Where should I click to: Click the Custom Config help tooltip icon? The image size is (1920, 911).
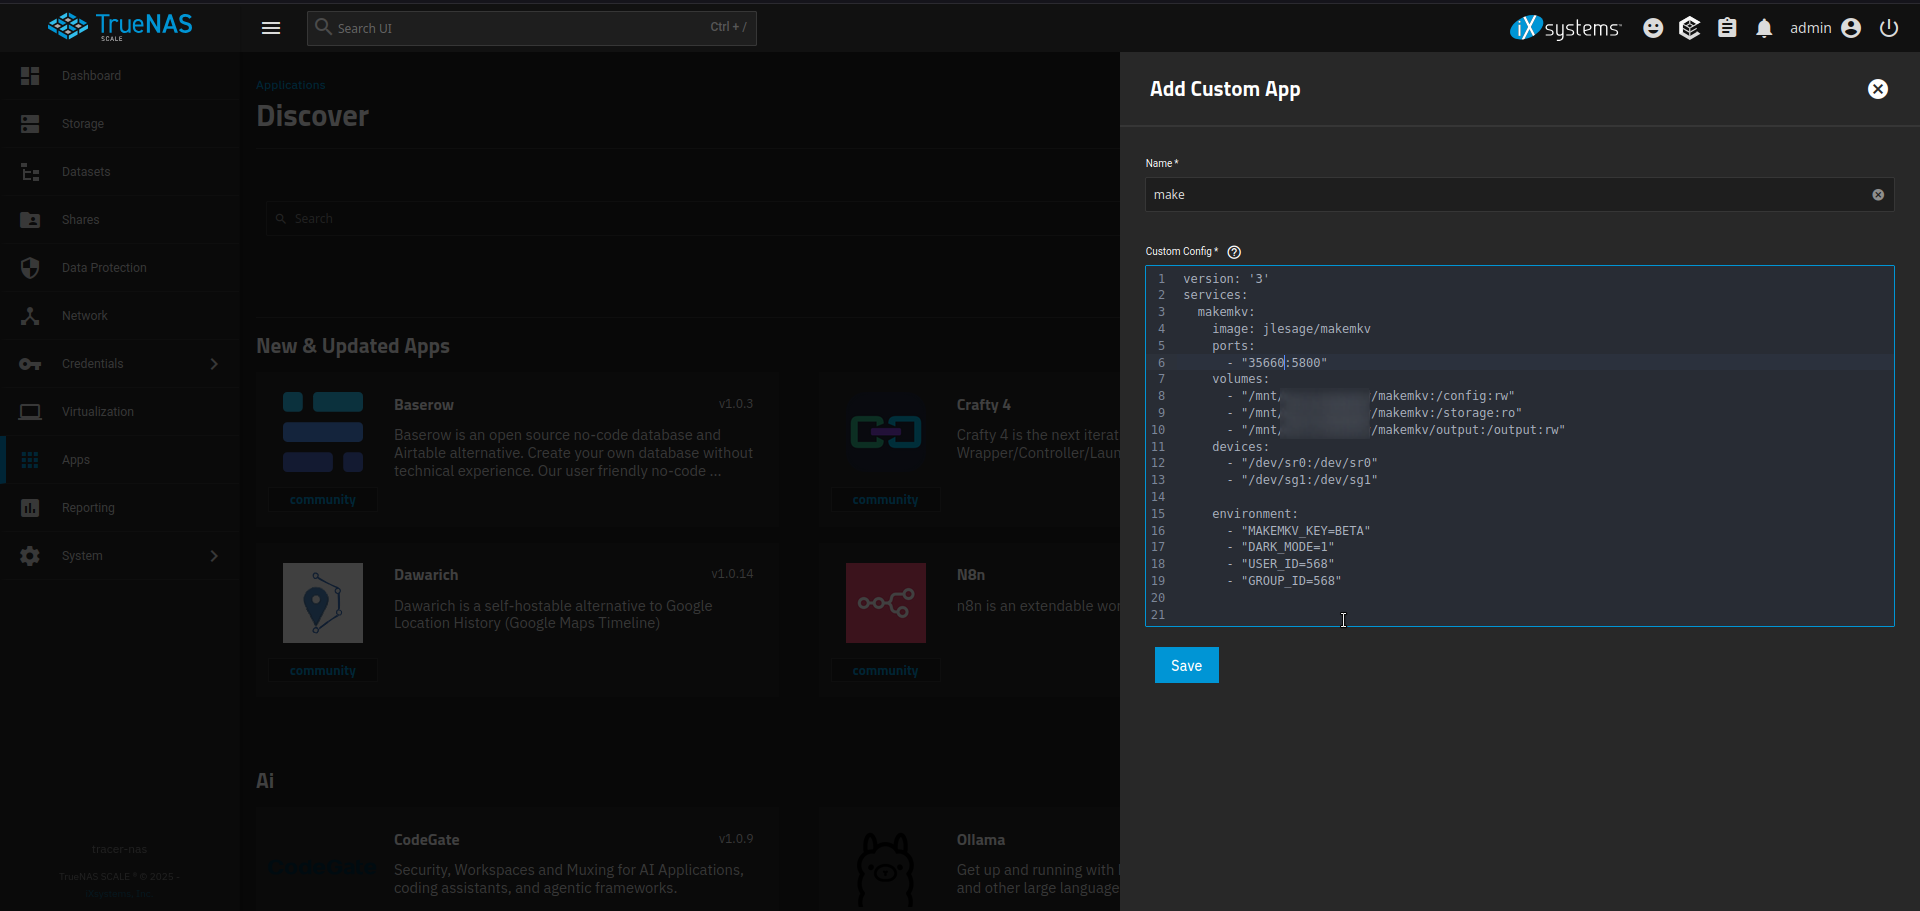(x=1234, y=252)
